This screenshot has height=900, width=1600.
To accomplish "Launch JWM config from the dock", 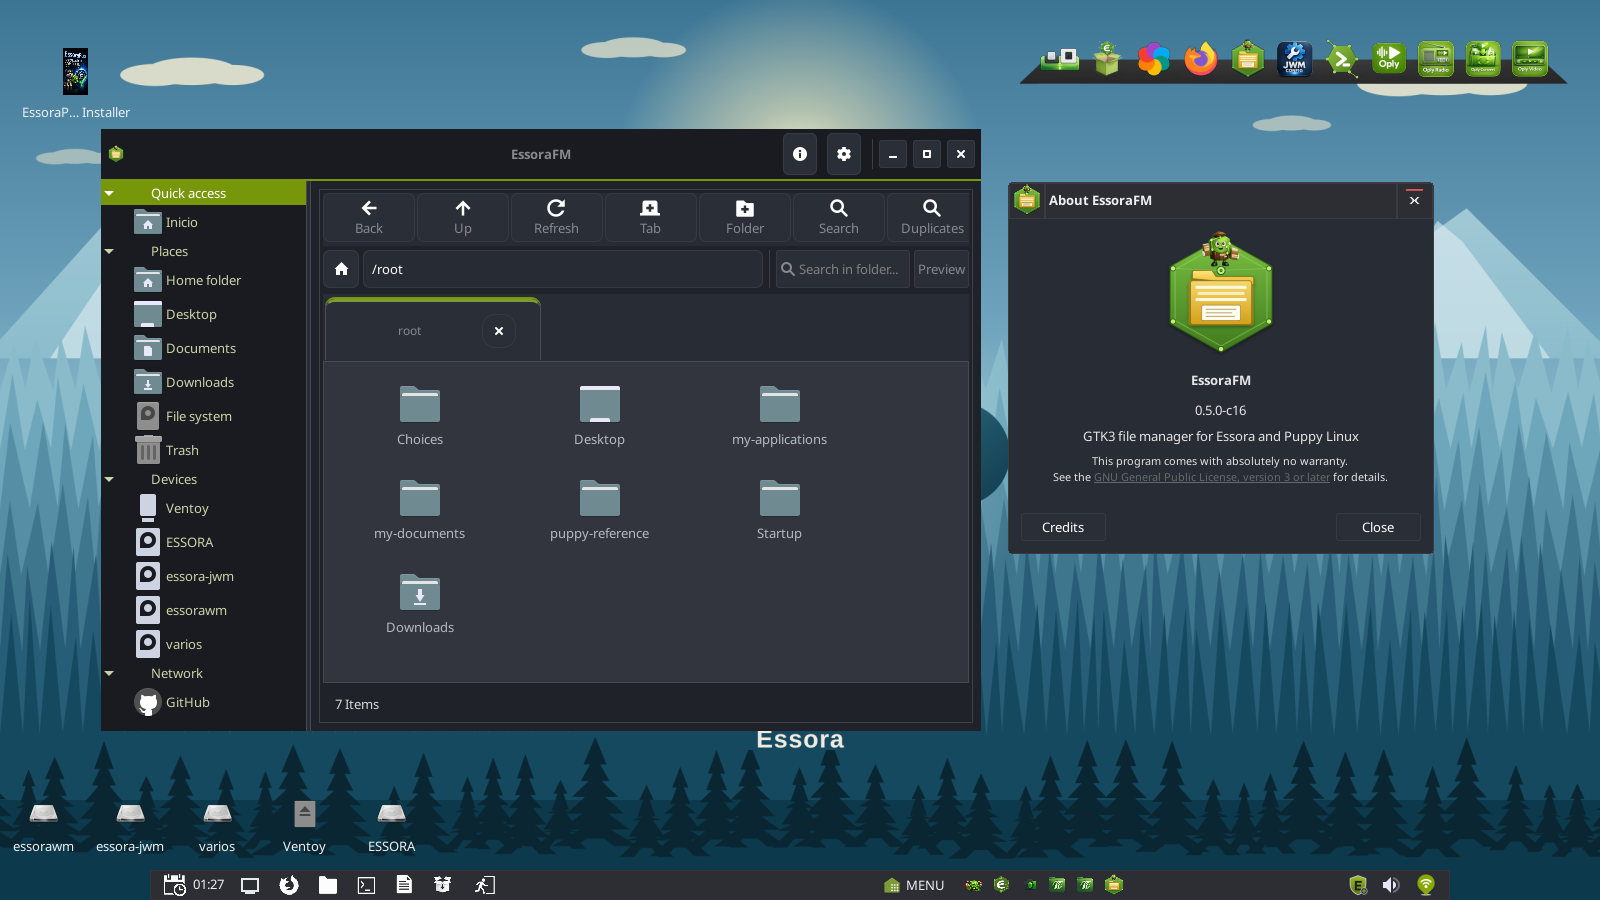I will pyautogui.click(x=1295, y=59).
